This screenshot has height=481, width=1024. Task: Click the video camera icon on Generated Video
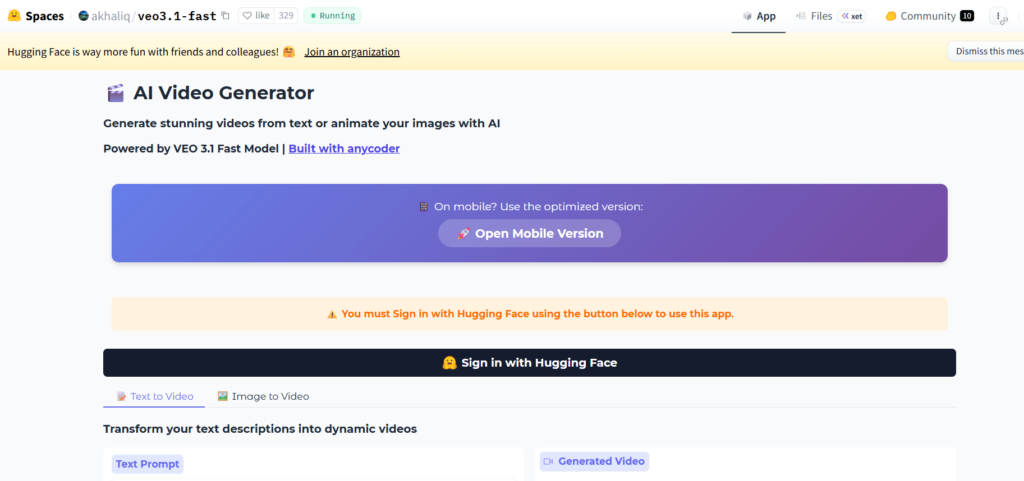pos(548,461)
